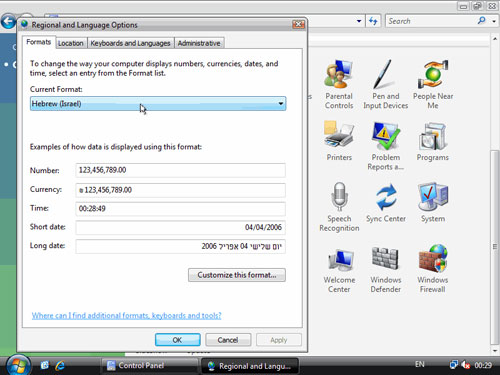
Task: Click the Number example field
Action: click(x=180, y=170)
